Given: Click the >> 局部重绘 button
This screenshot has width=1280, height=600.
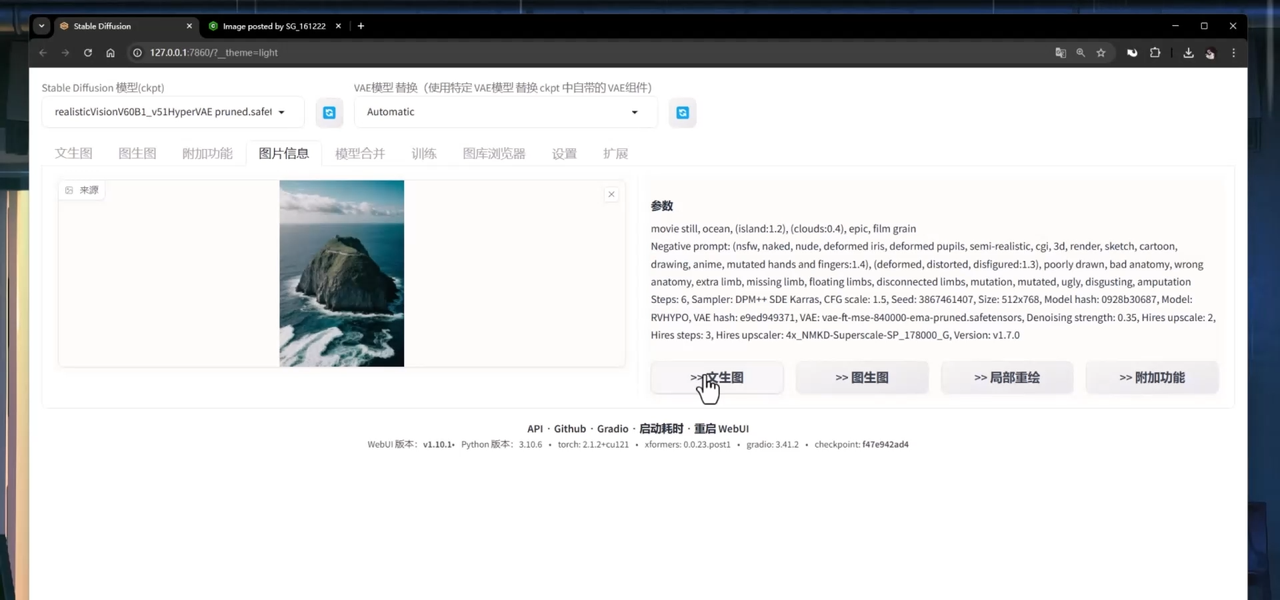Looking at the screenshot, I should click(x=1006, y=377).
